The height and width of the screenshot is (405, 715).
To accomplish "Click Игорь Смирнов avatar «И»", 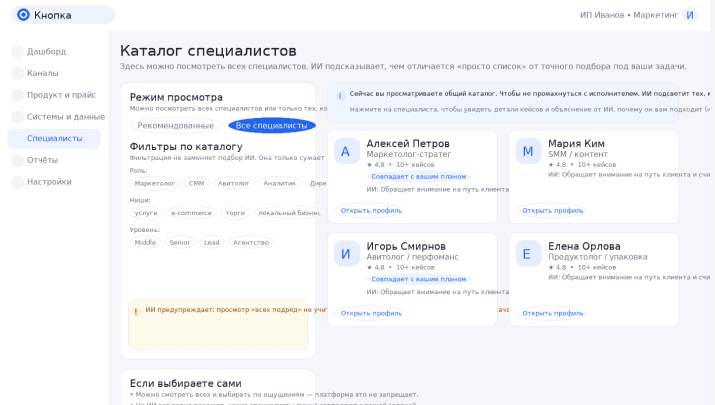I will click(347, 254).
